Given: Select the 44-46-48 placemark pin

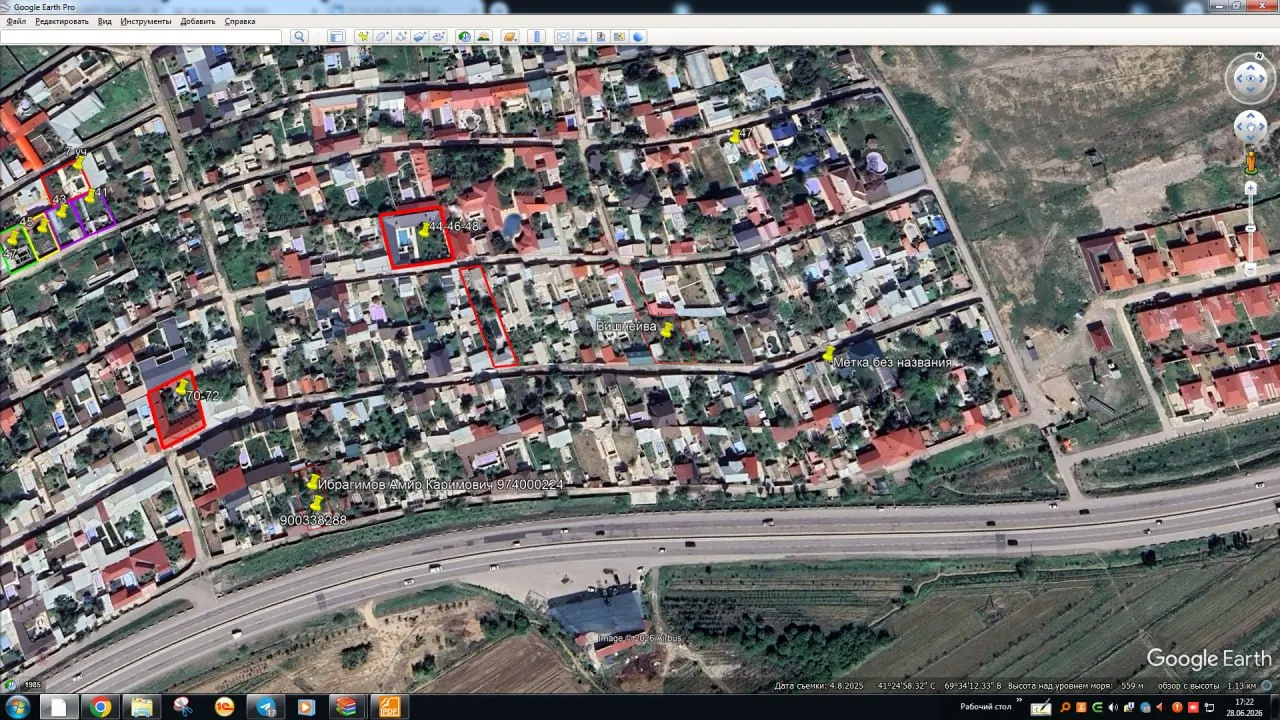Looking at the screenshot, I should coord(425,229).
